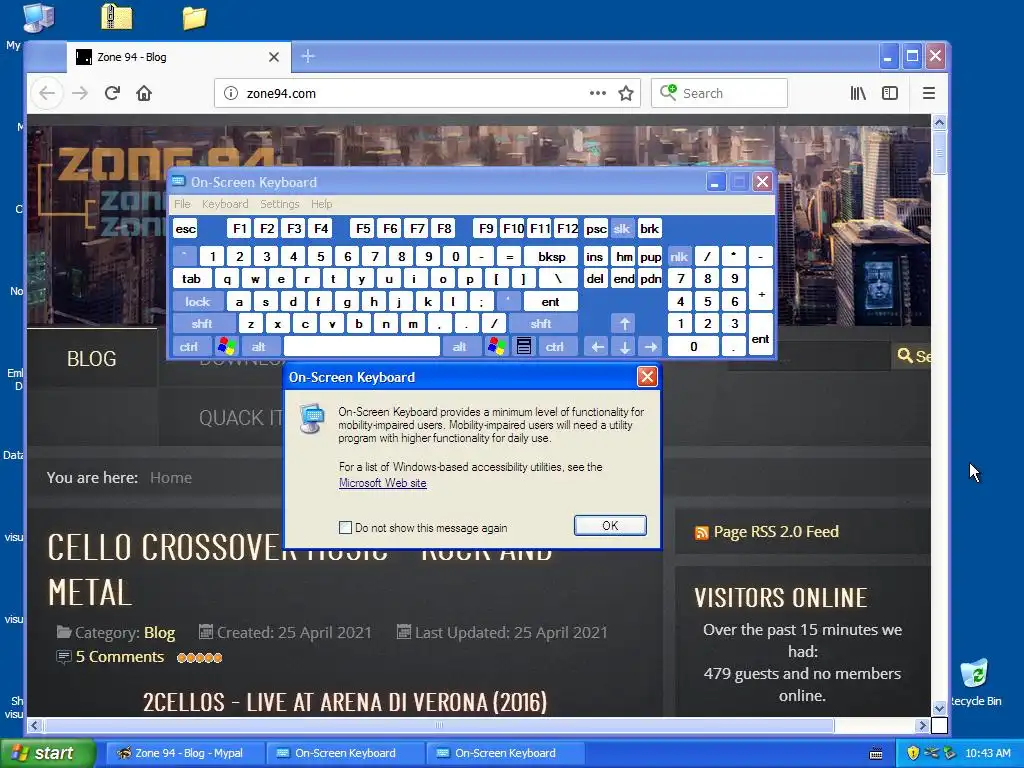
Task: Click the del key on keyboard
Action: click(595, 279)
